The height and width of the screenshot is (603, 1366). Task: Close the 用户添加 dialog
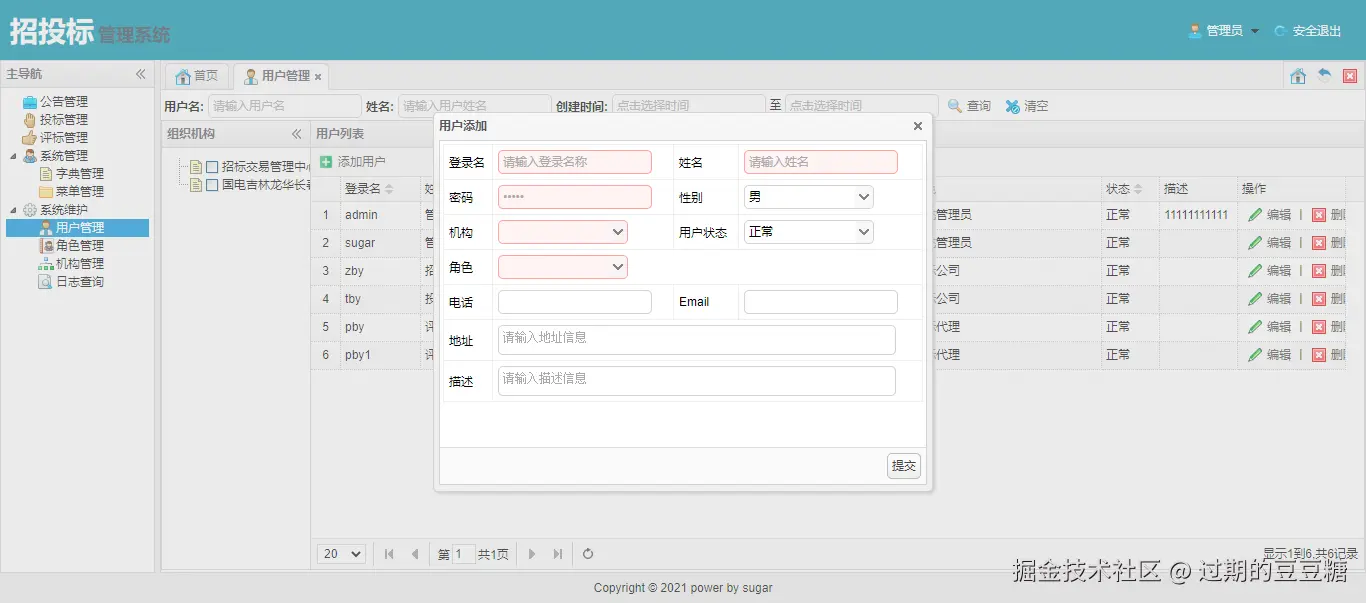918,126
